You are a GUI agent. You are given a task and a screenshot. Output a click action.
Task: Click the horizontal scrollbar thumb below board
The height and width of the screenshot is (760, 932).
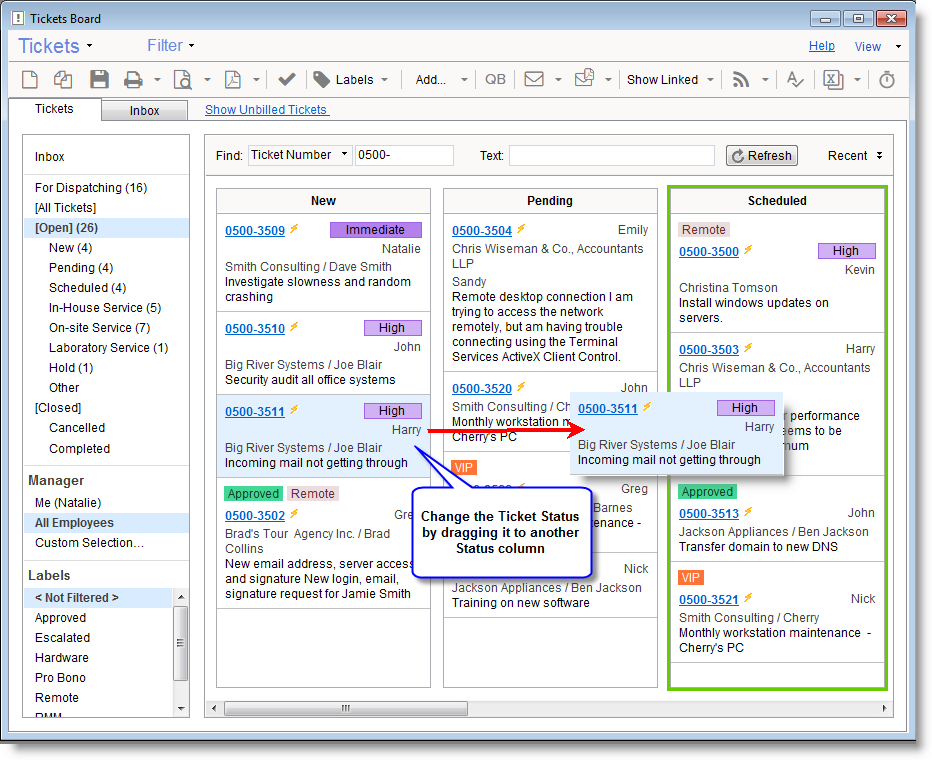pyautogui.click(x=346, y=708)
